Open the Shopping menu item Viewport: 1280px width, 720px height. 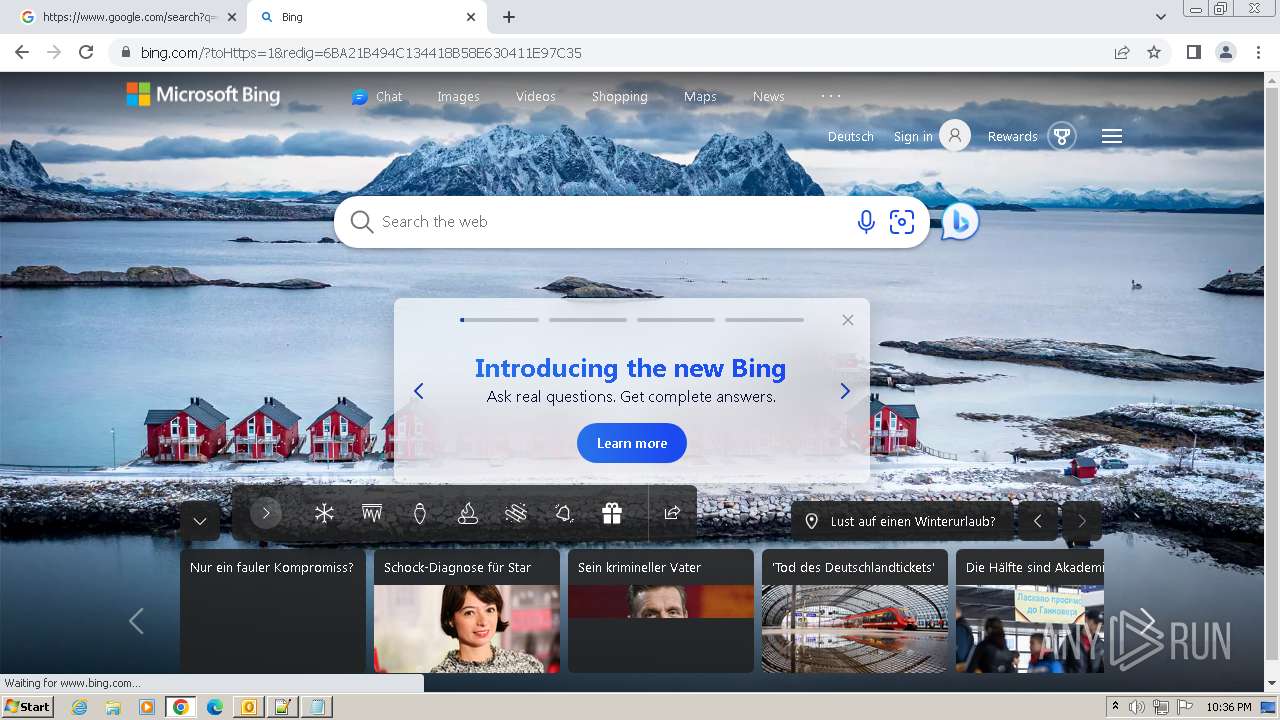[x=620, y=97]
